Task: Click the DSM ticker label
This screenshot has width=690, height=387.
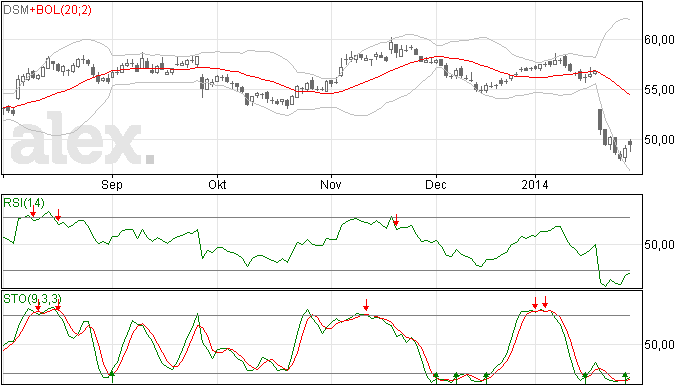Action: coord(16,10)
